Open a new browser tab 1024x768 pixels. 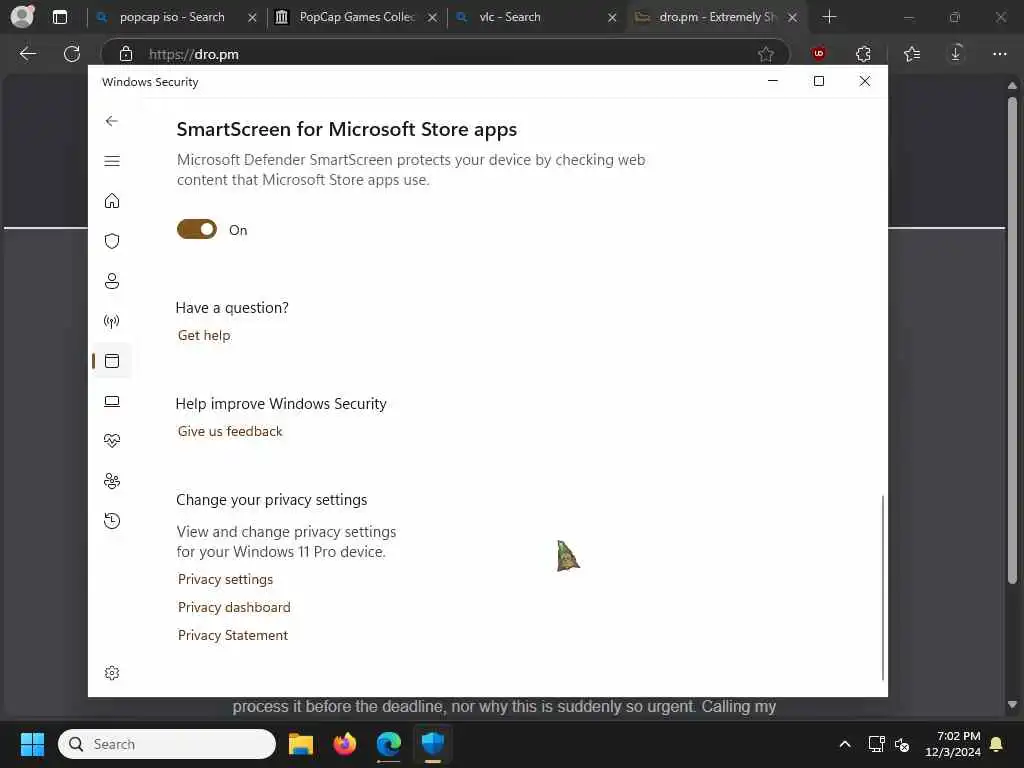click(x=829, y=17)
